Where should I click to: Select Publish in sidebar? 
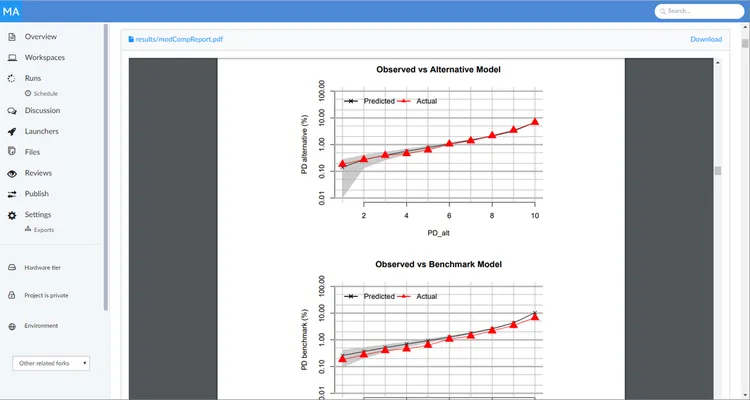37,194
